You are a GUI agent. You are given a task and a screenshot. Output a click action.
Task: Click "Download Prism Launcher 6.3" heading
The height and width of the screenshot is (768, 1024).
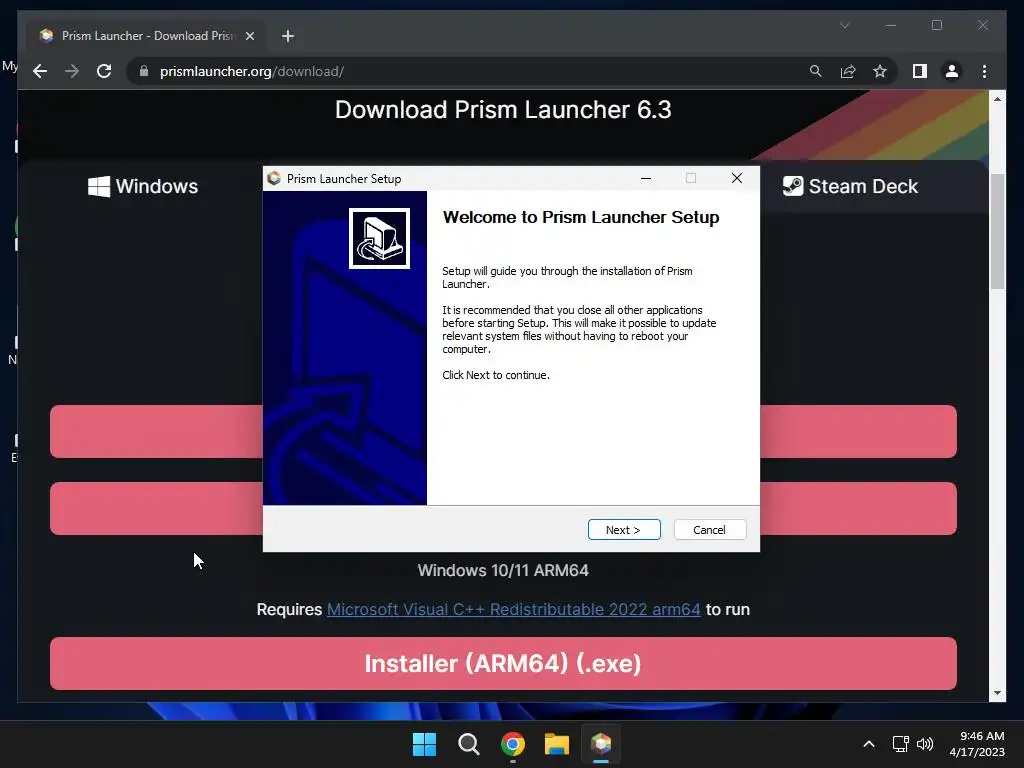tap(503, 110)
